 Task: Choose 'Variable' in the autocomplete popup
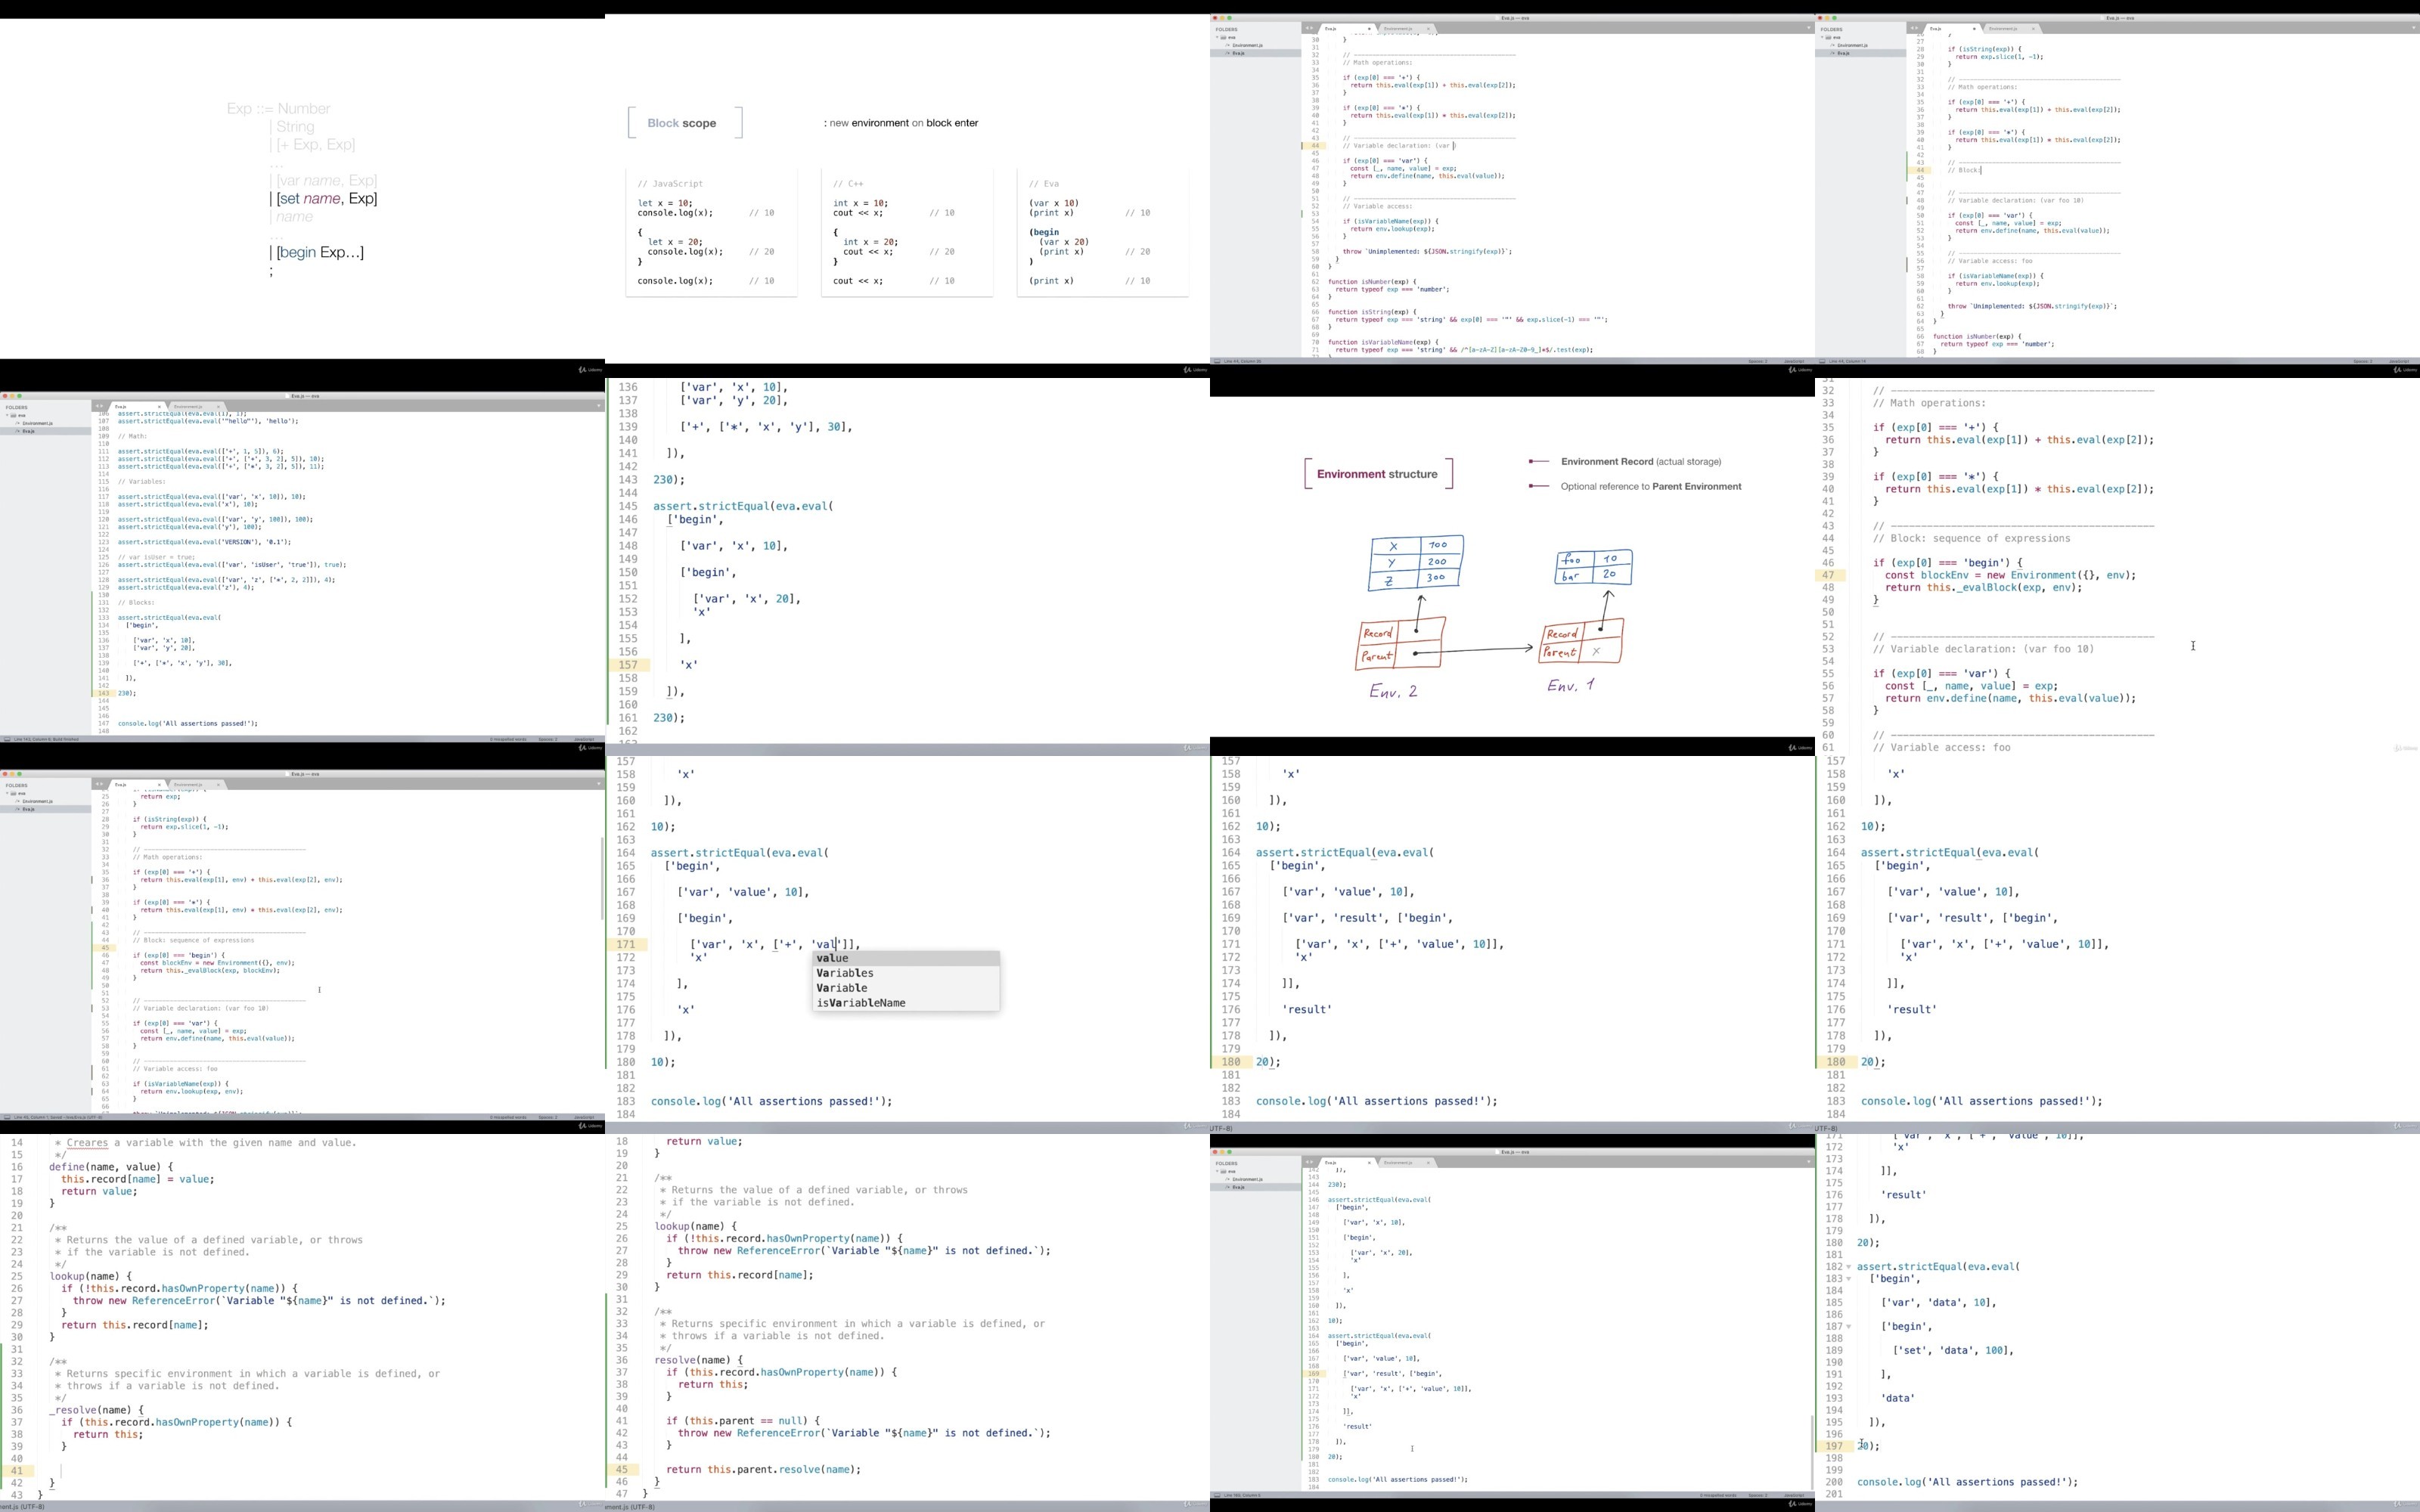906,988
